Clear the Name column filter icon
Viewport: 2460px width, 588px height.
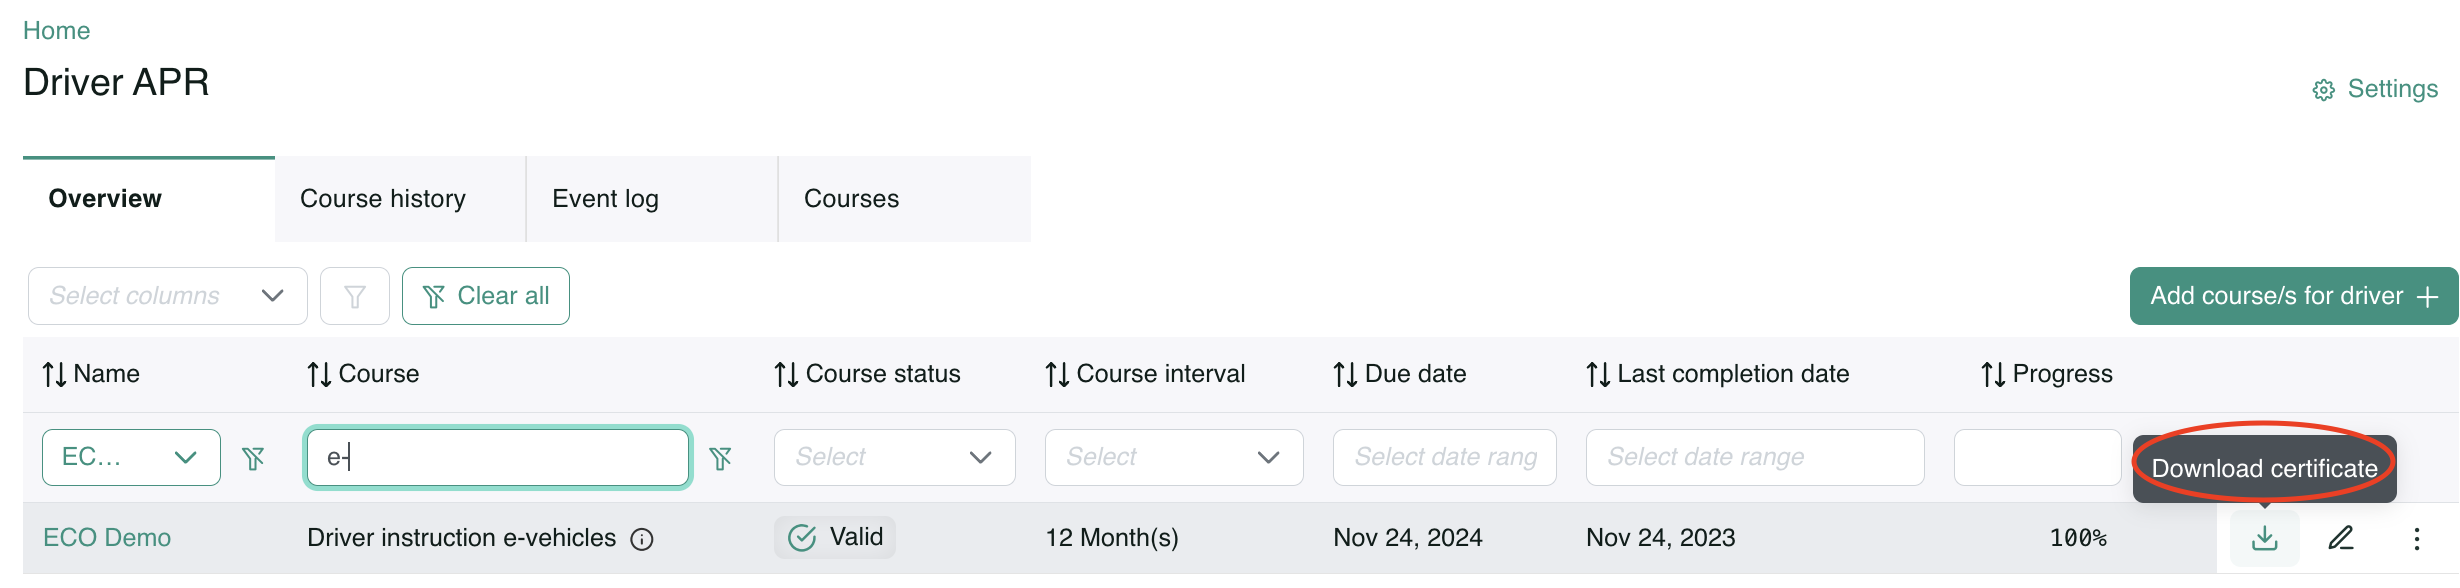coord(254,458)
